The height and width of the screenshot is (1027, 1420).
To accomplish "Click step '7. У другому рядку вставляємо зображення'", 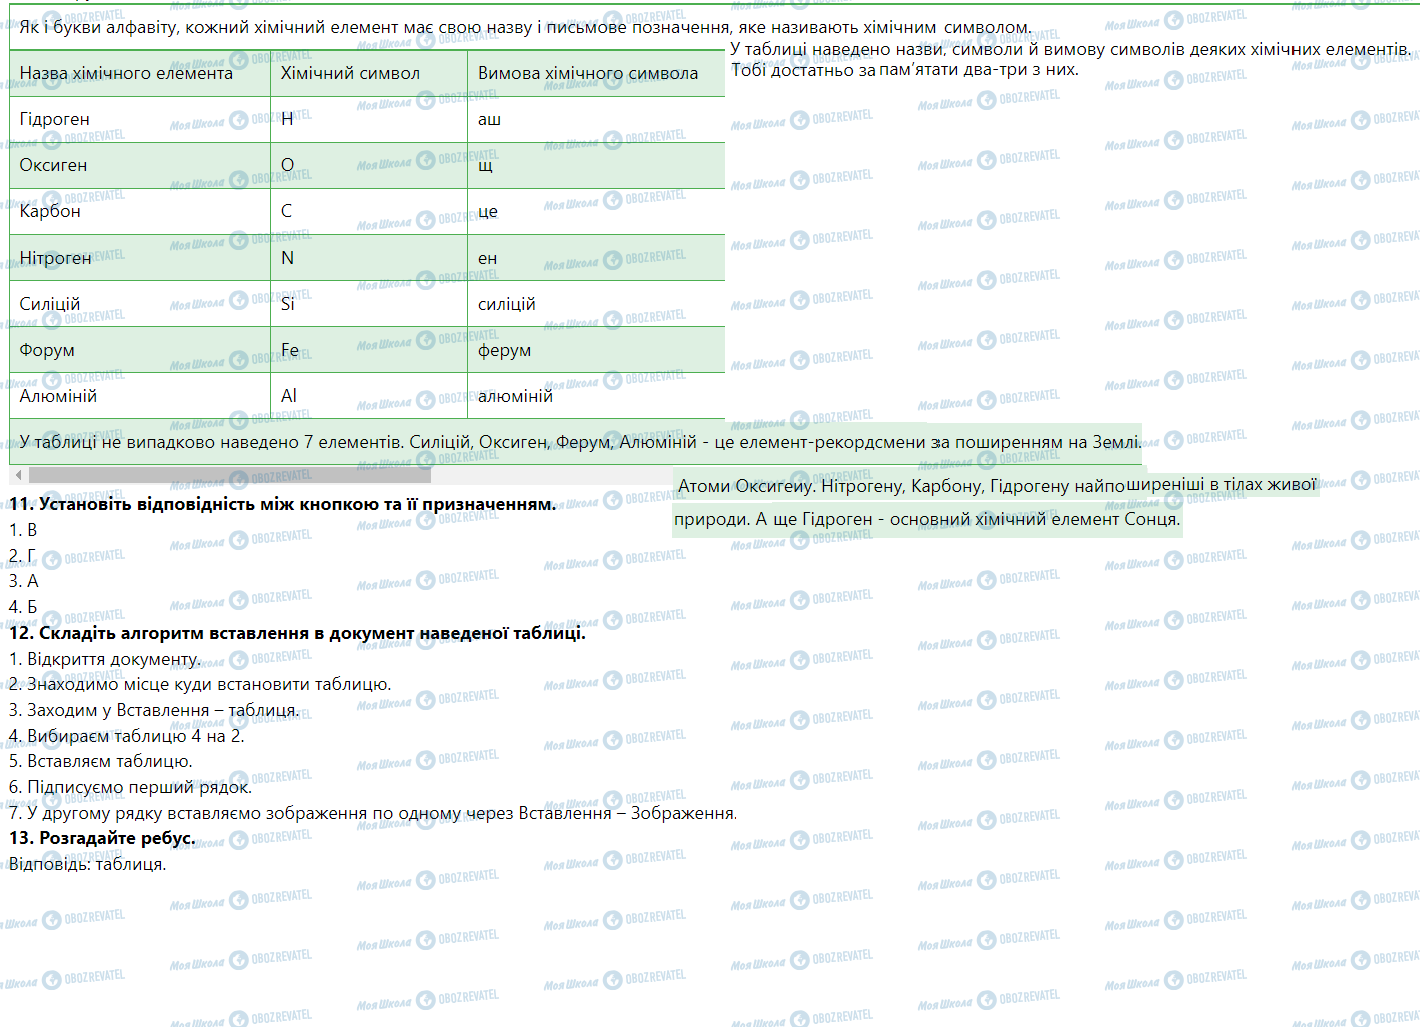I will pyautogui.click(x=373, y=813).
